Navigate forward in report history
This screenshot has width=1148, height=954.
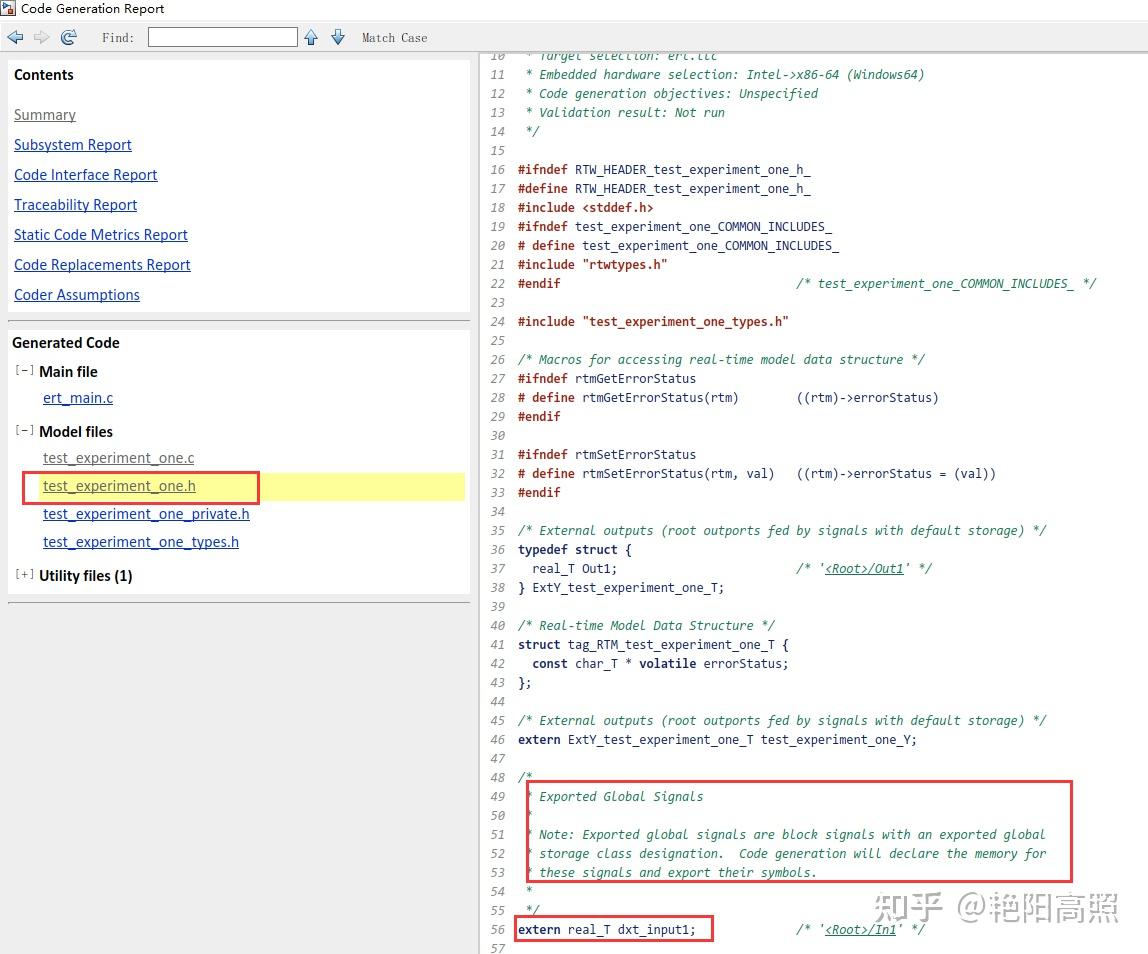[x=41, y=37]
